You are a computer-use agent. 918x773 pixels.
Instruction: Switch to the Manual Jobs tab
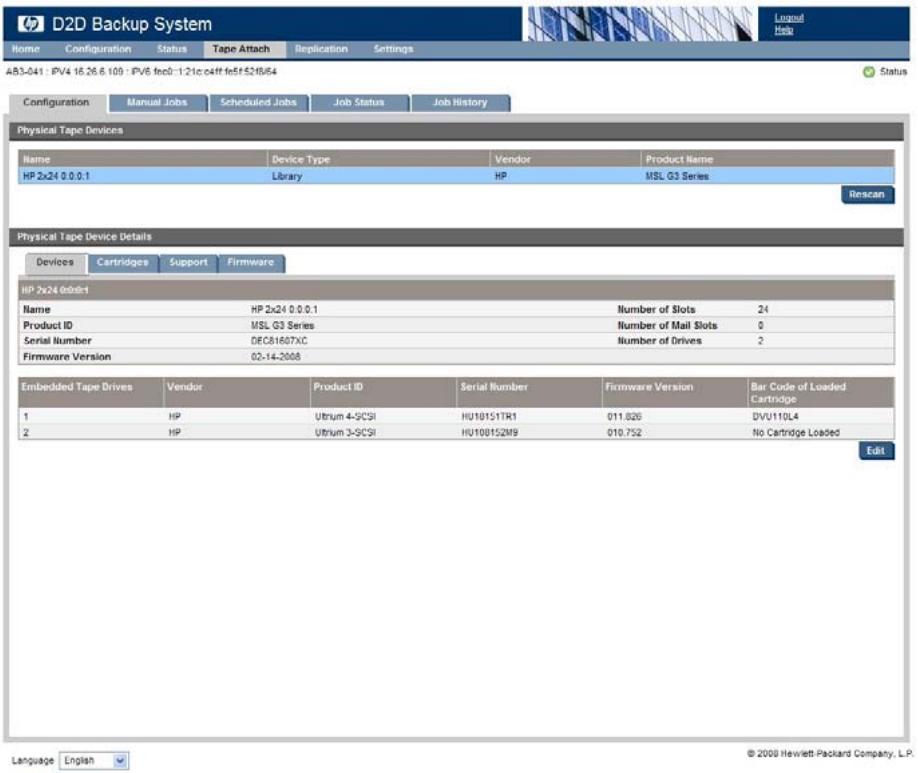pos(157,102)
